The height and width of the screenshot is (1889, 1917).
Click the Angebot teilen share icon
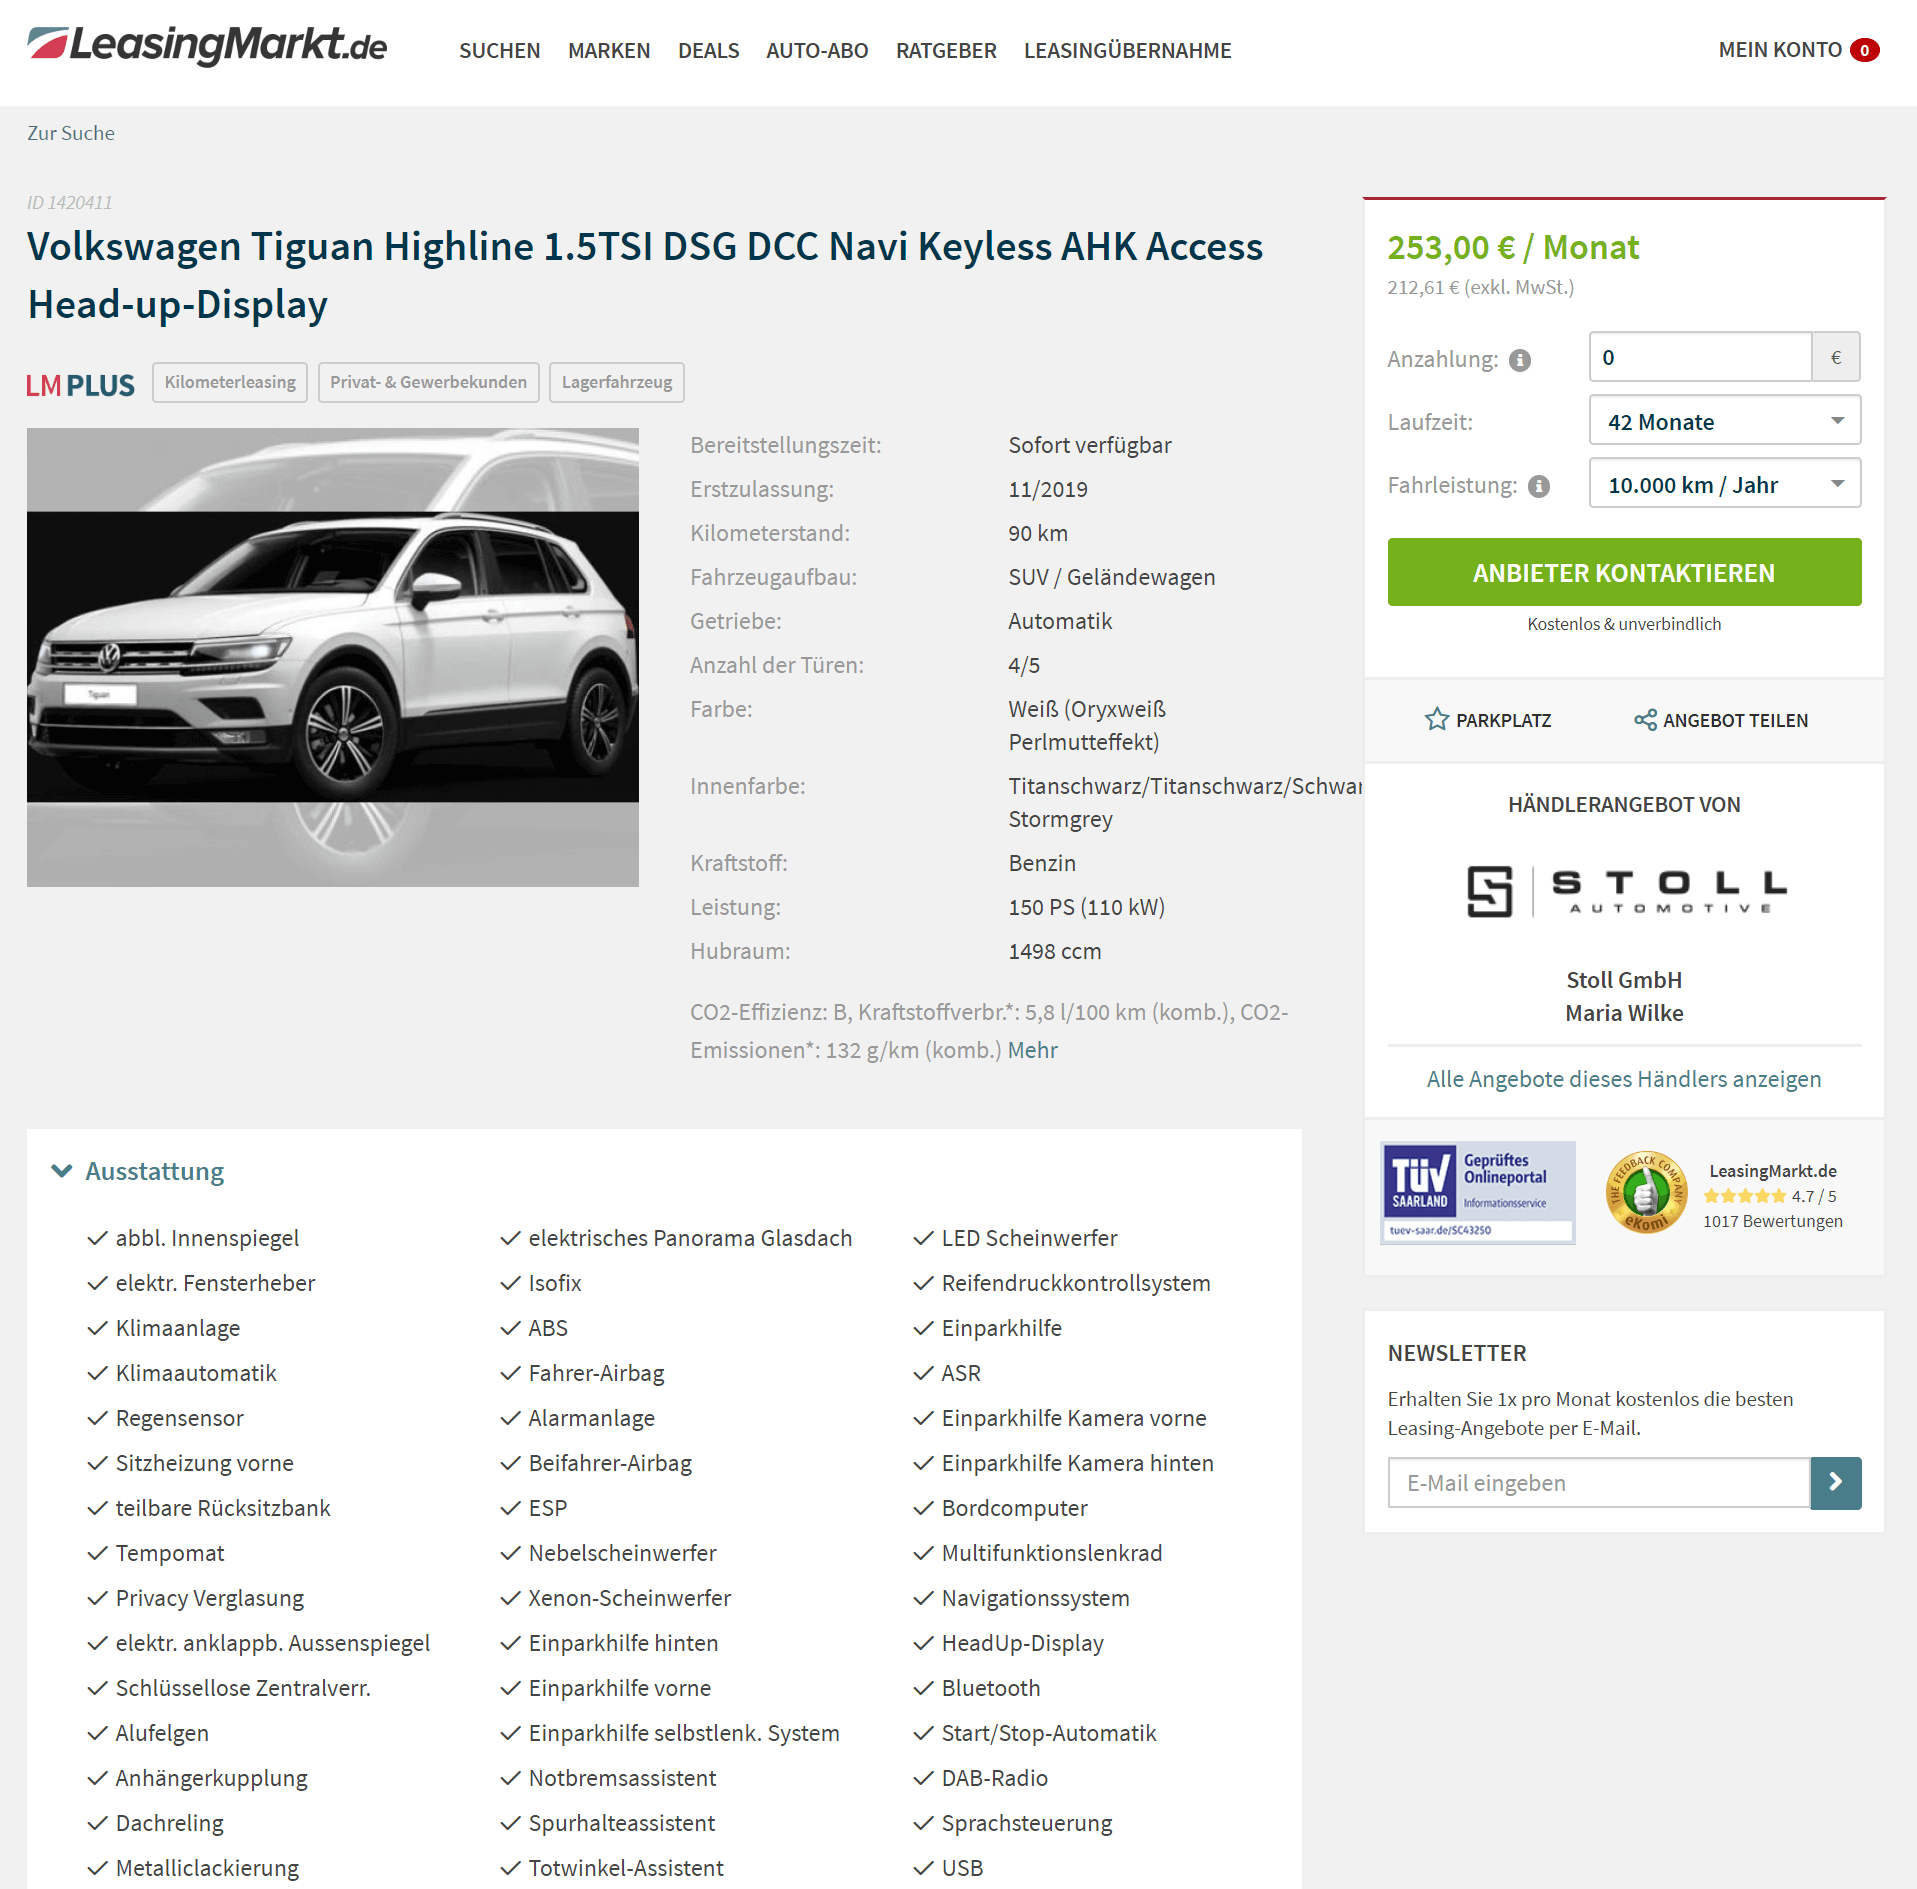pos(1645,720)
